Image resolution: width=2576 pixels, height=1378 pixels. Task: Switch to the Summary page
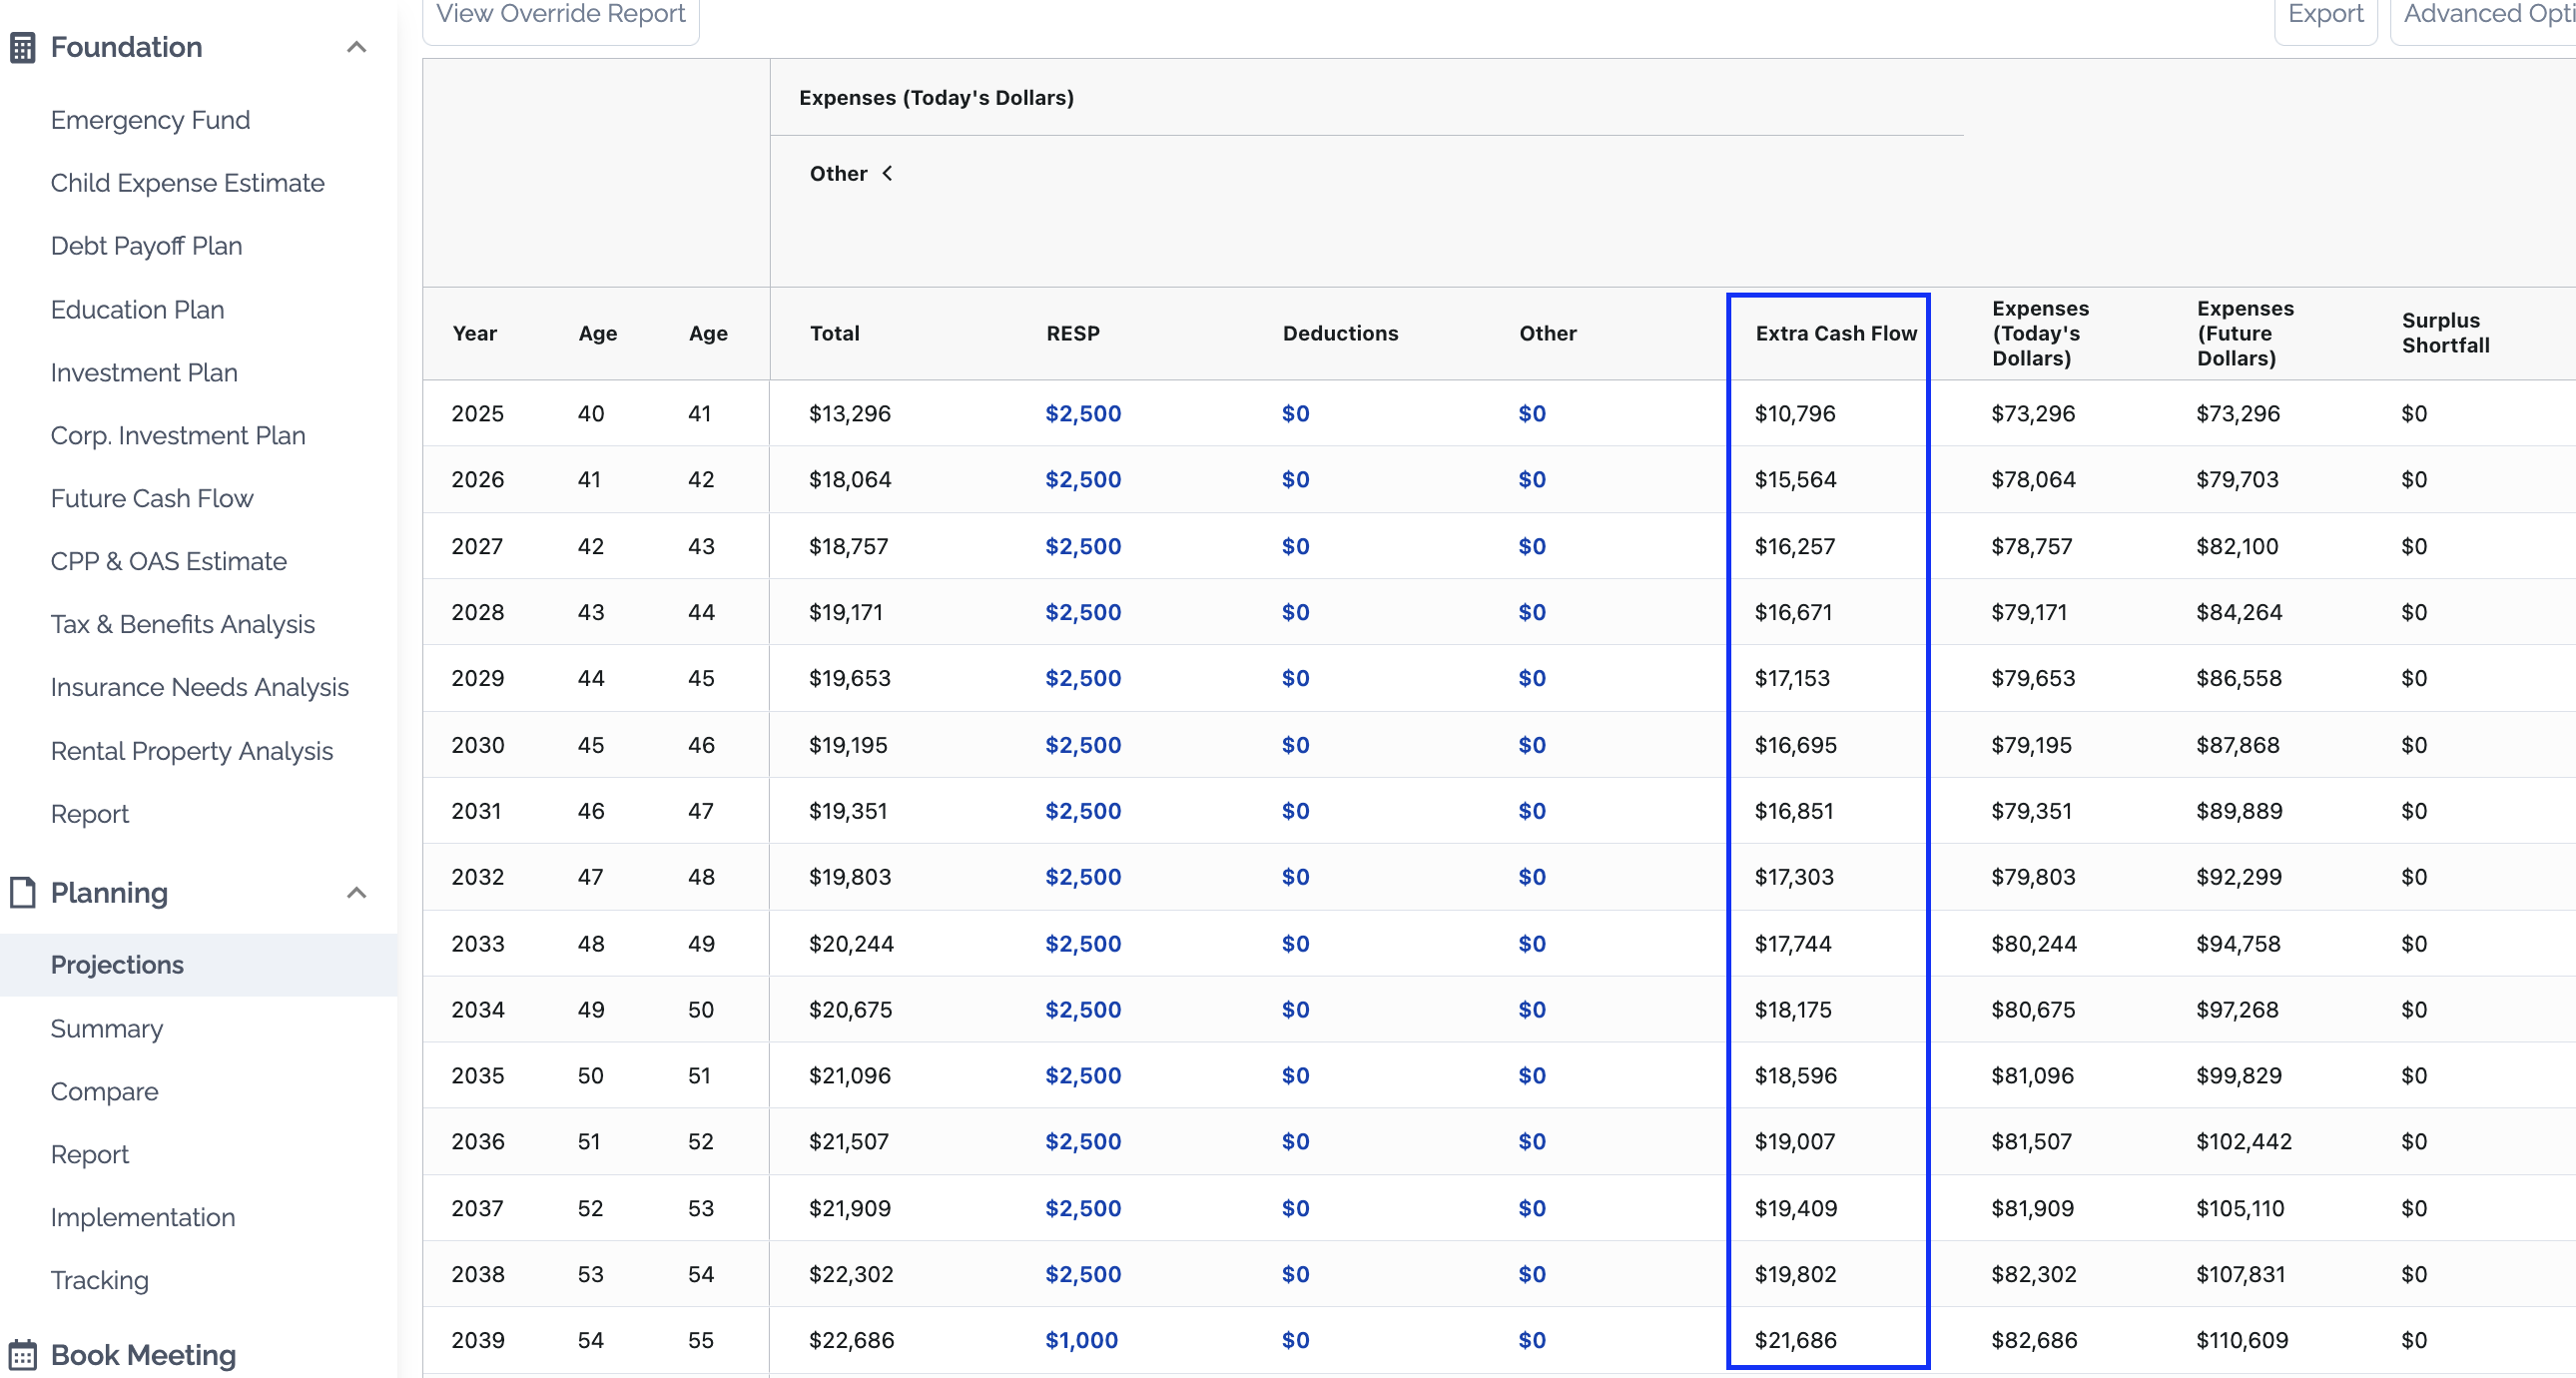pyautogui.click(x=106, y=1028)
